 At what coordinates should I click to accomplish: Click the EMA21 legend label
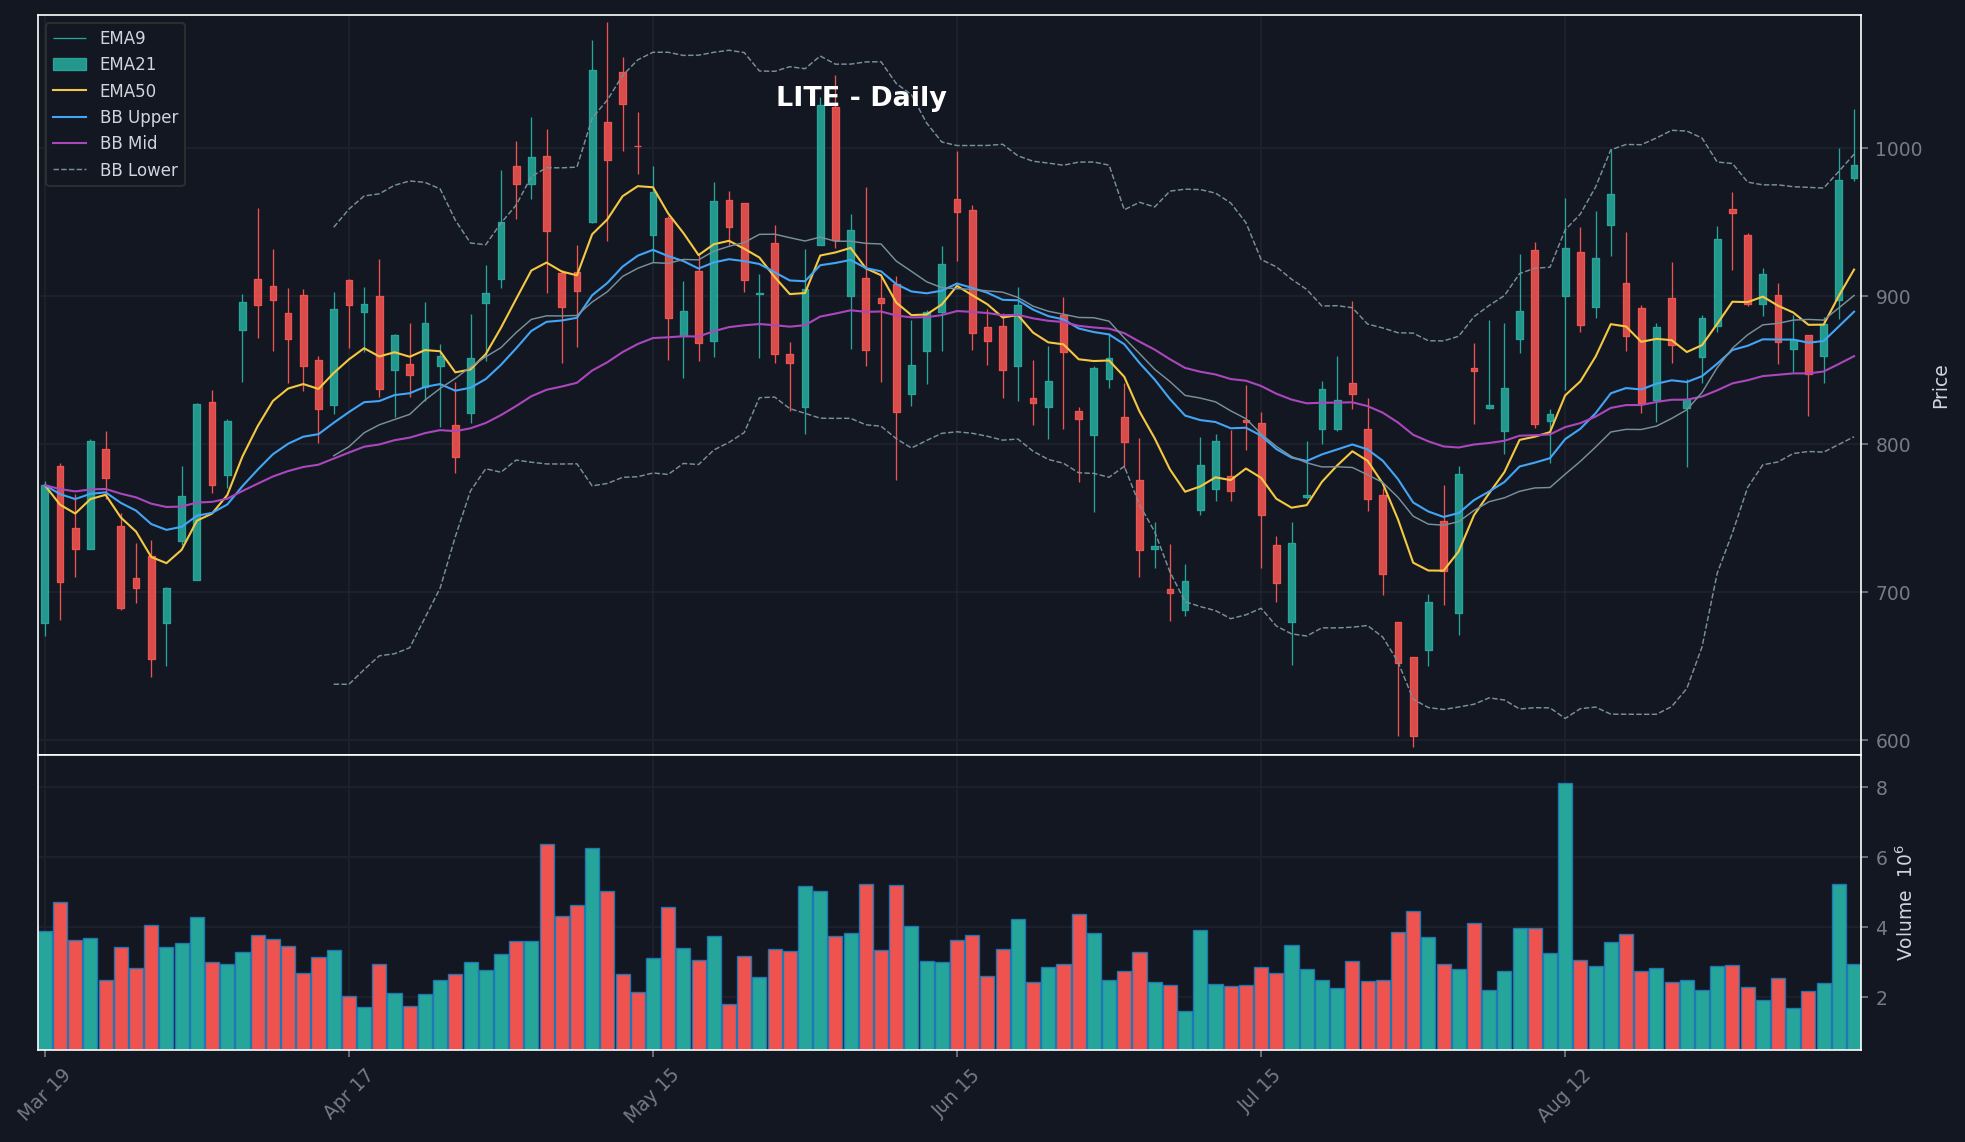click(127, 64)
